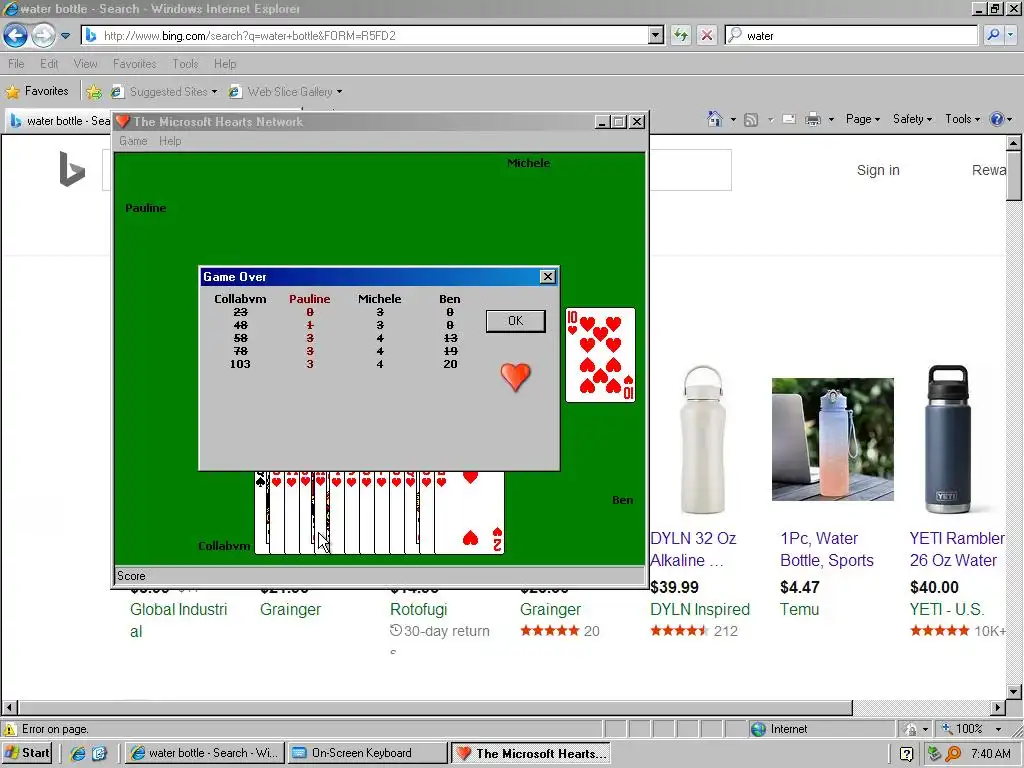The height and width of the screenshot is (768, 1024).
Task: Open the DYLN 32 Oz Alkaline product link
Action: tap(694, 549)
